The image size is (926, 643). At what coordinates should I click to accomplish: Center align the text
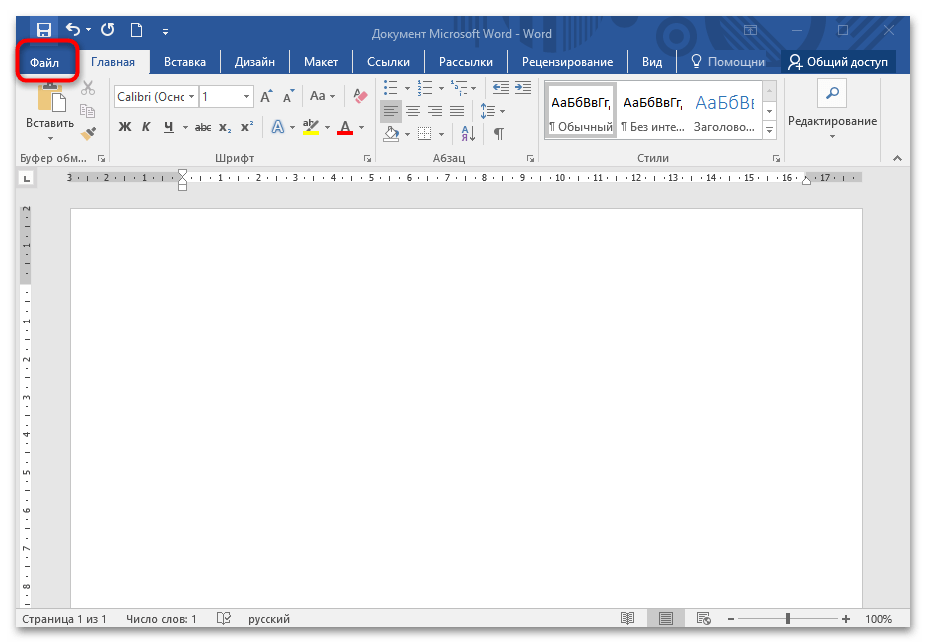pyautogui.click(x=413, y=111)
